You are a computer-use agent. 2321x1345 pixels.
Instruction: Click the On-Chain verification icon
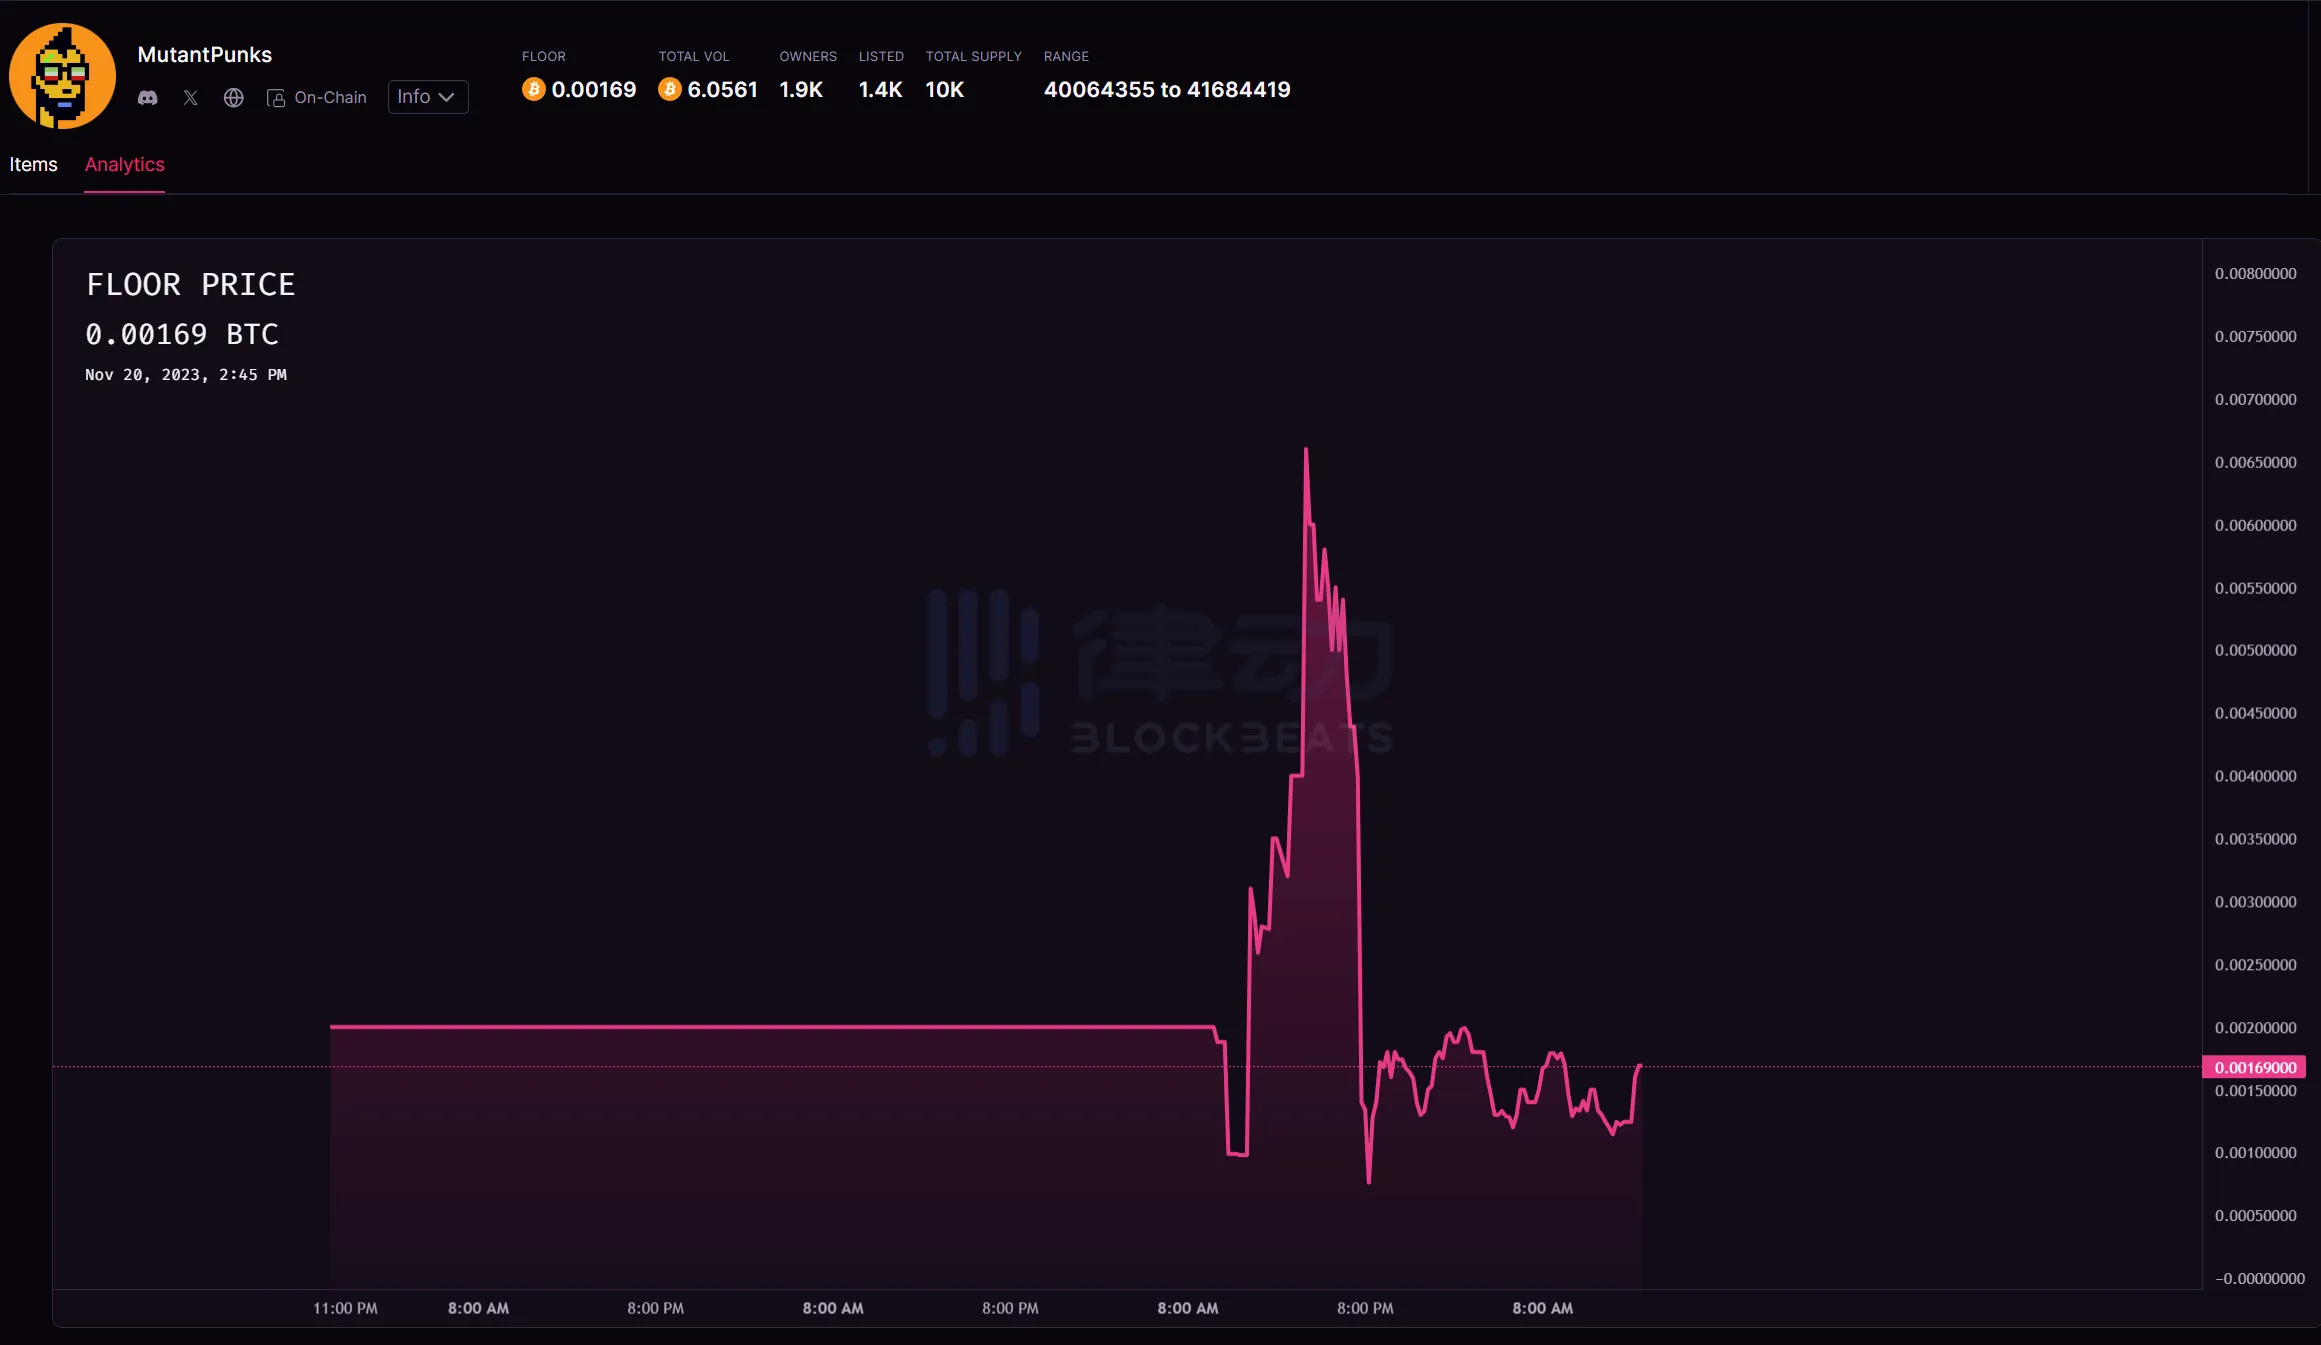(274, 96)
